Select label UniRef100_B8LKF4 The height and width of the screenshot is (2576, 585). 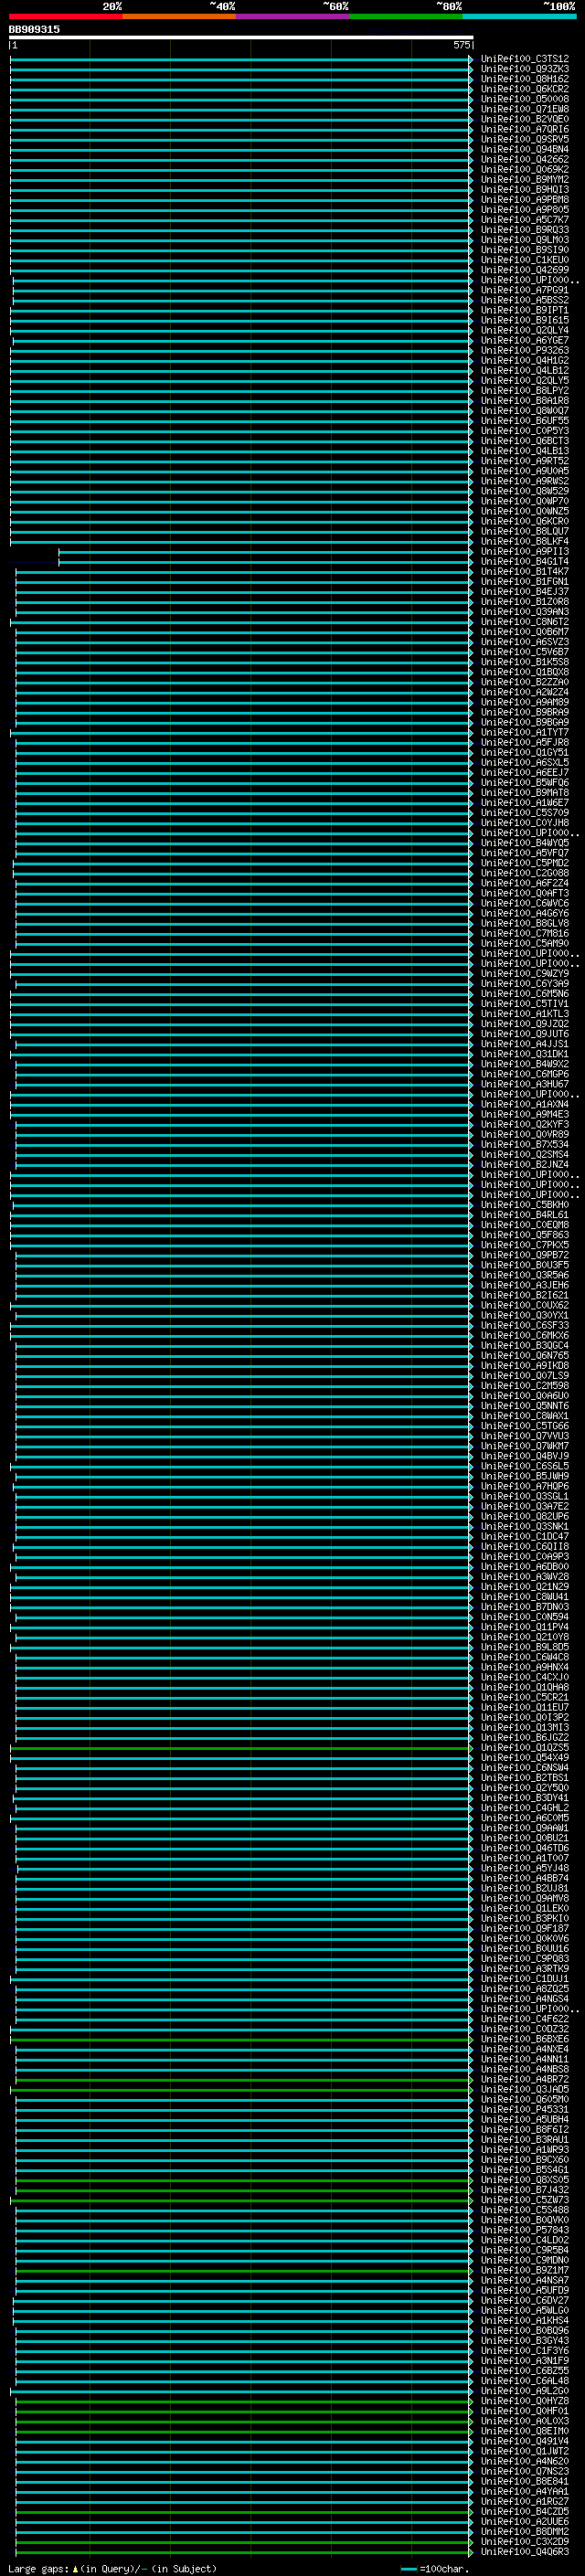point(525,542)
